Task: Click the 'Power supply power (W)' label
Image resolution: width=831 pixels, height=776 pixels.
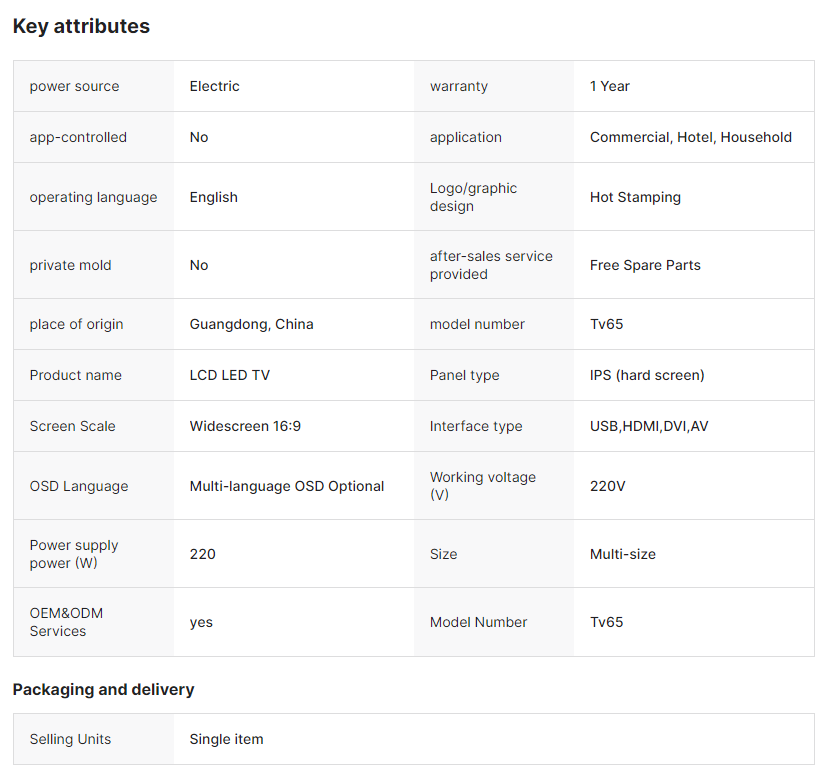Action: click(74, 554)
